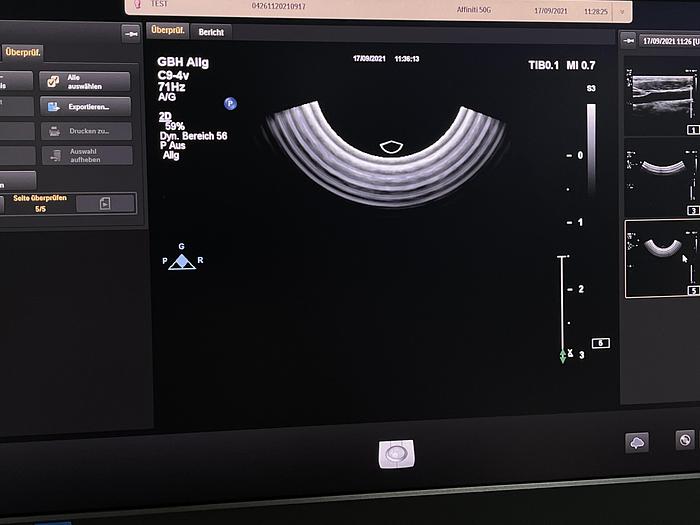700x525 pixels.
Task: Click the cloud upload icon
Action: [x=637, y=442]
